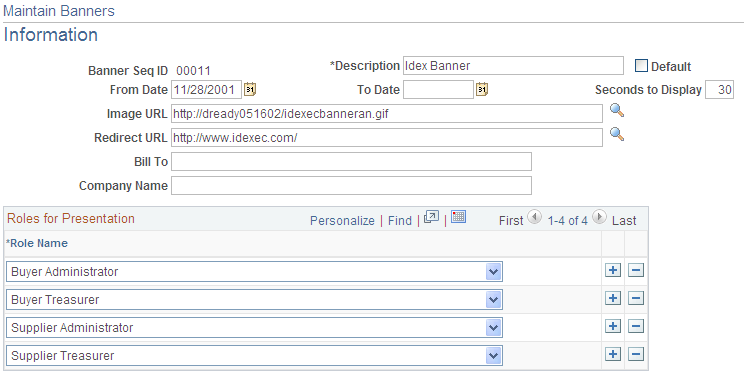Open the To Date calendar picker

click(x=481, y=89)
